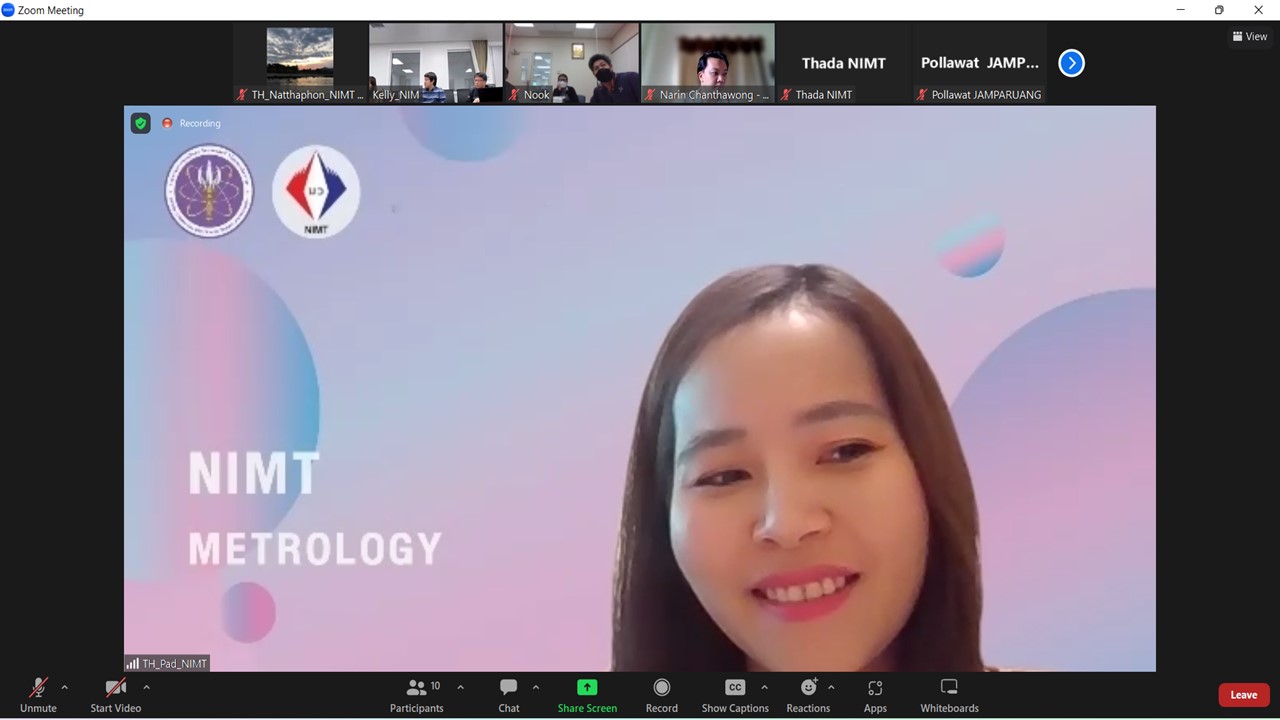Open the View layout menu
This screenshot has width=1280, height=720.
(1250, 37)
